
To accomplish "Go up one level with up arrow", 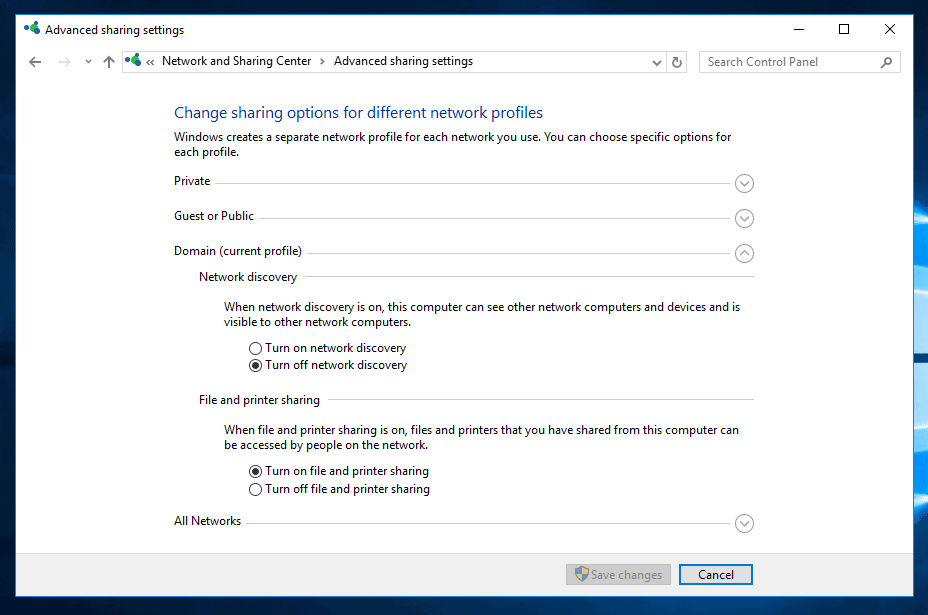I will (x=109, y=62).
